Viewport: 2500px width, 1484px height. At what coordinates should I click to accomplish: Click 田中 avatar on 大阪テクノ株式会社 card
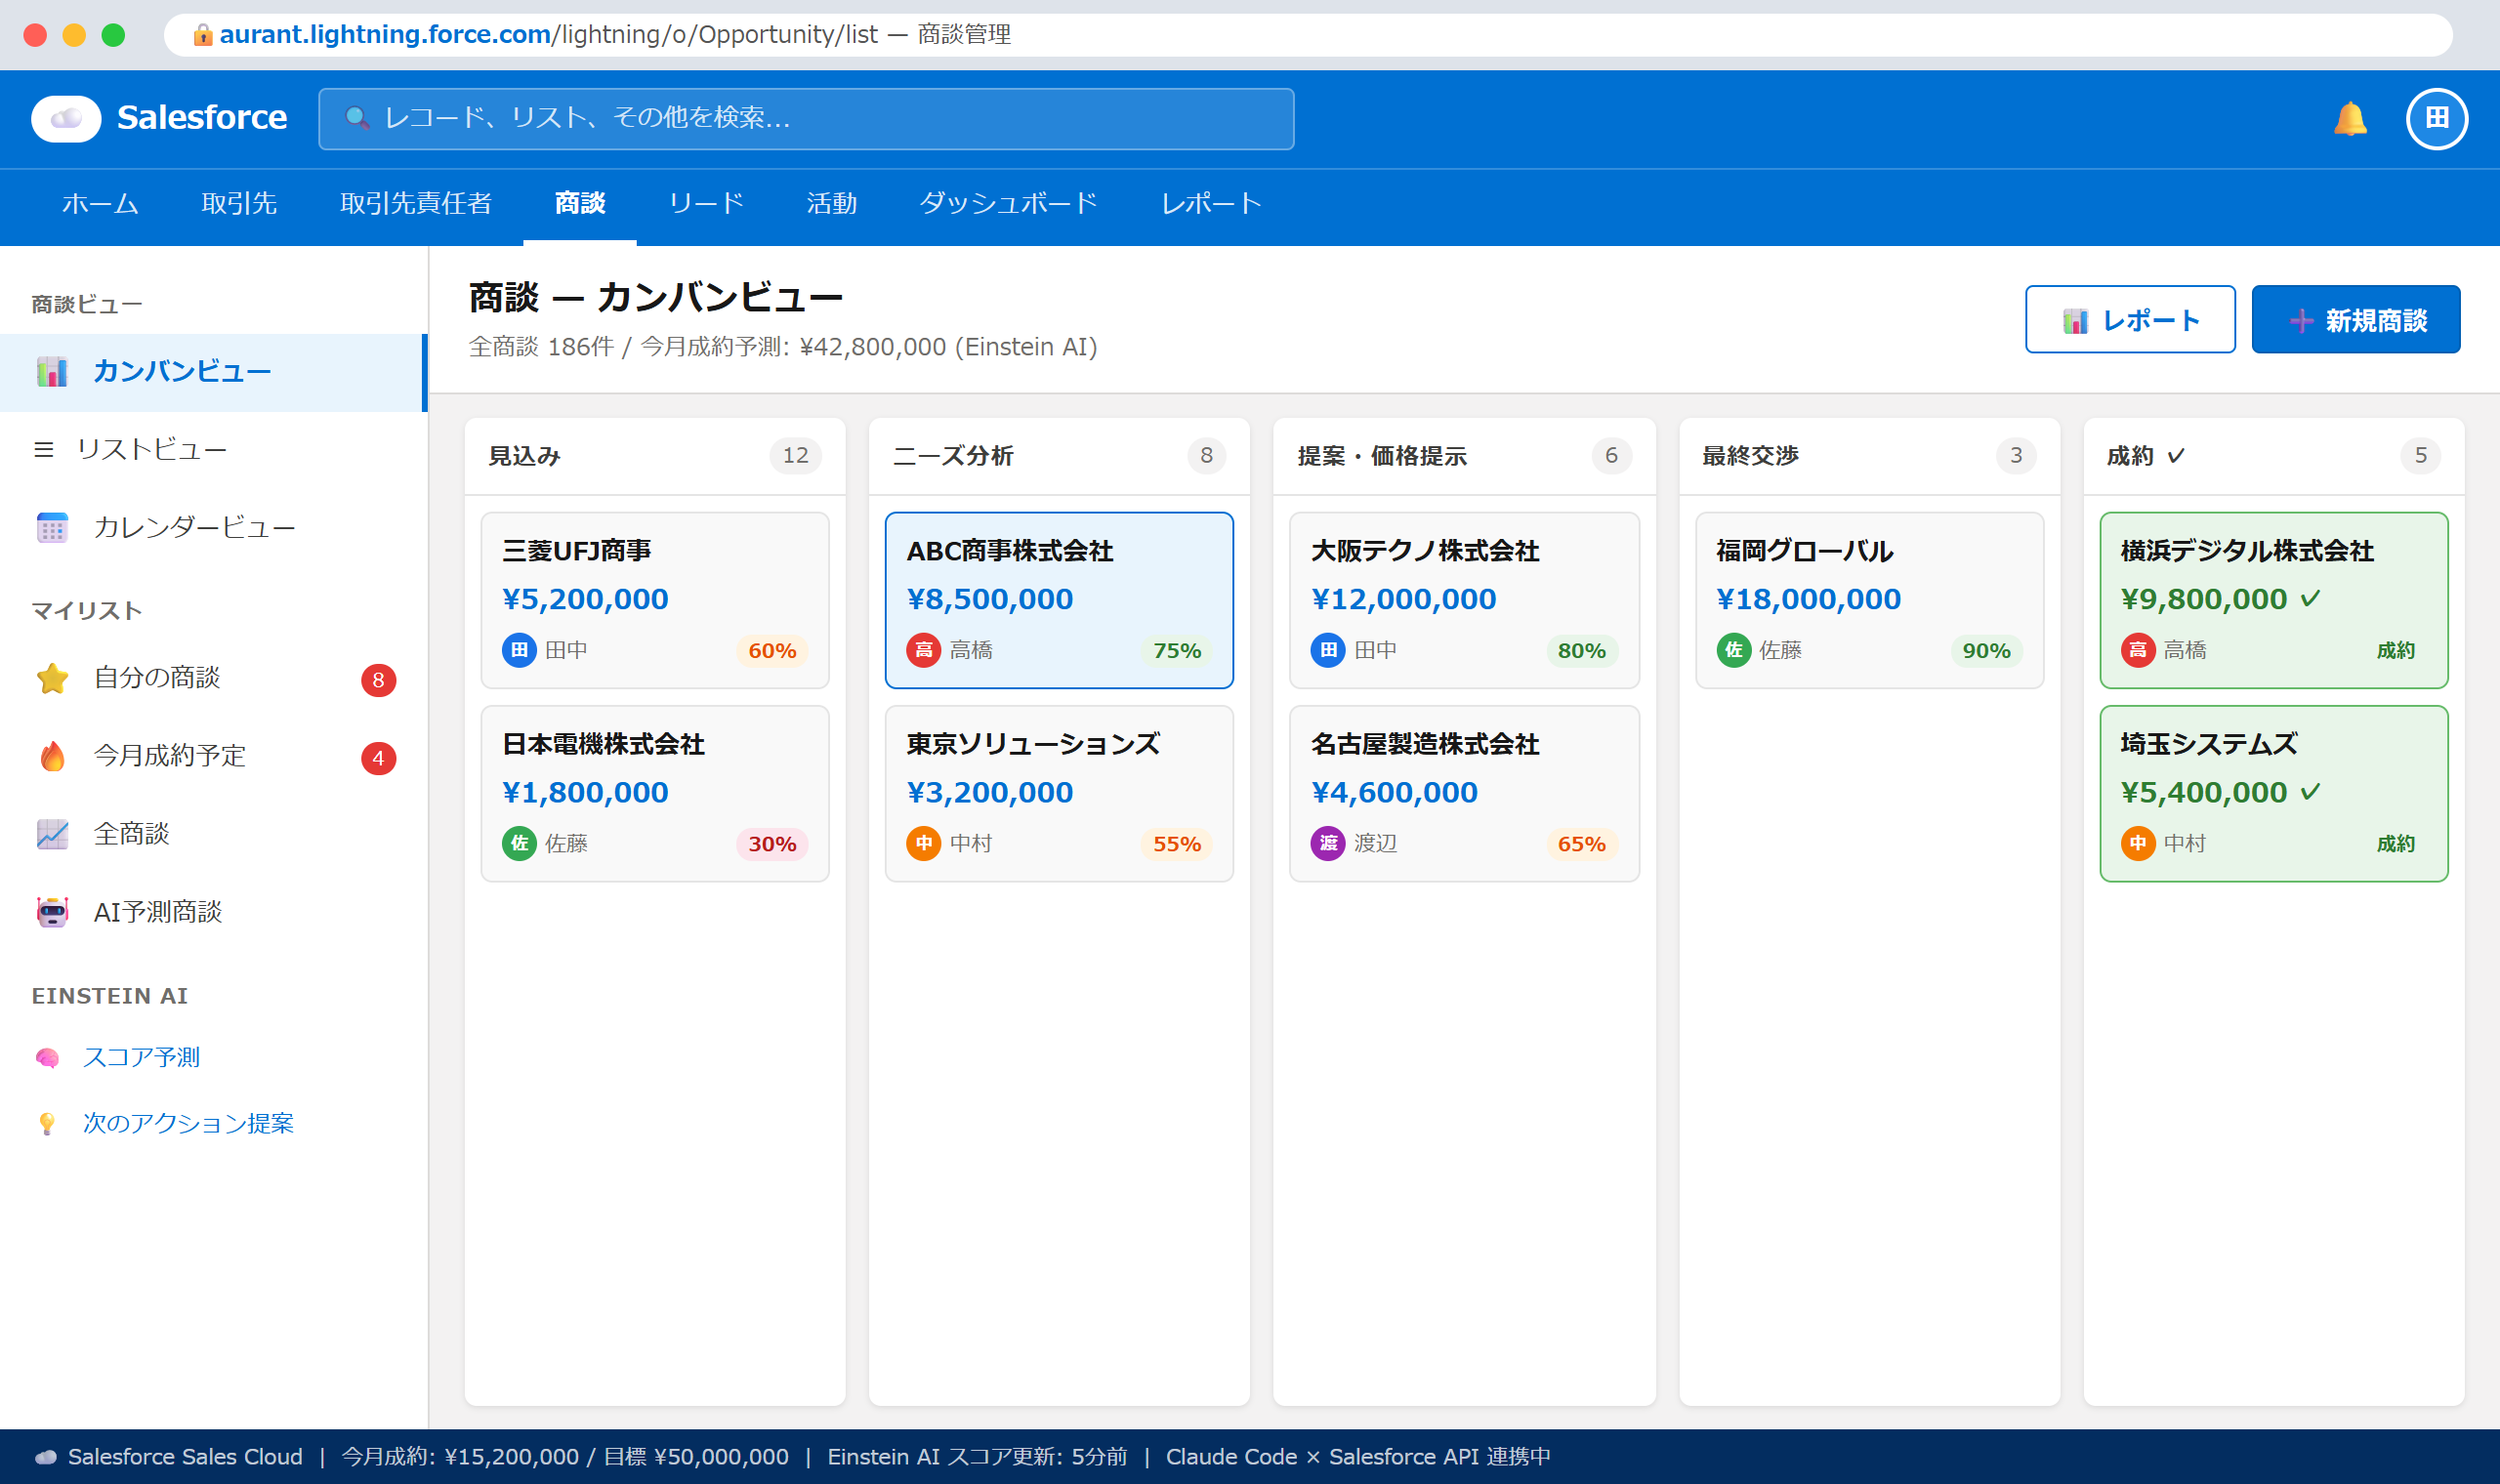pos(1328,650)
